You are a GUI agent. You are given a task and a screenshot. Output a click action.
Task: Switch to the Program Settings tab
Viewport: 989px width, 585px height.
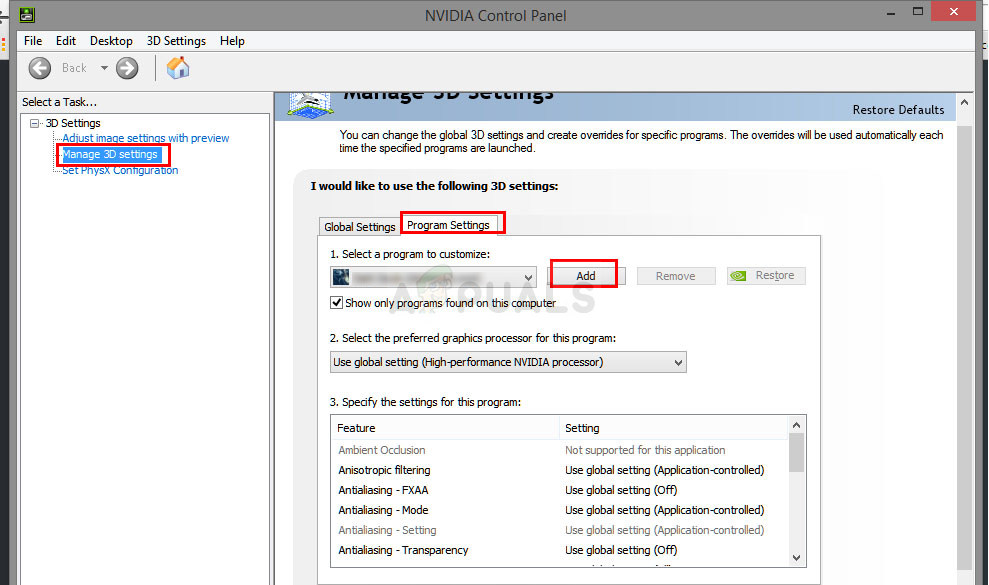[x=448, y=225]
